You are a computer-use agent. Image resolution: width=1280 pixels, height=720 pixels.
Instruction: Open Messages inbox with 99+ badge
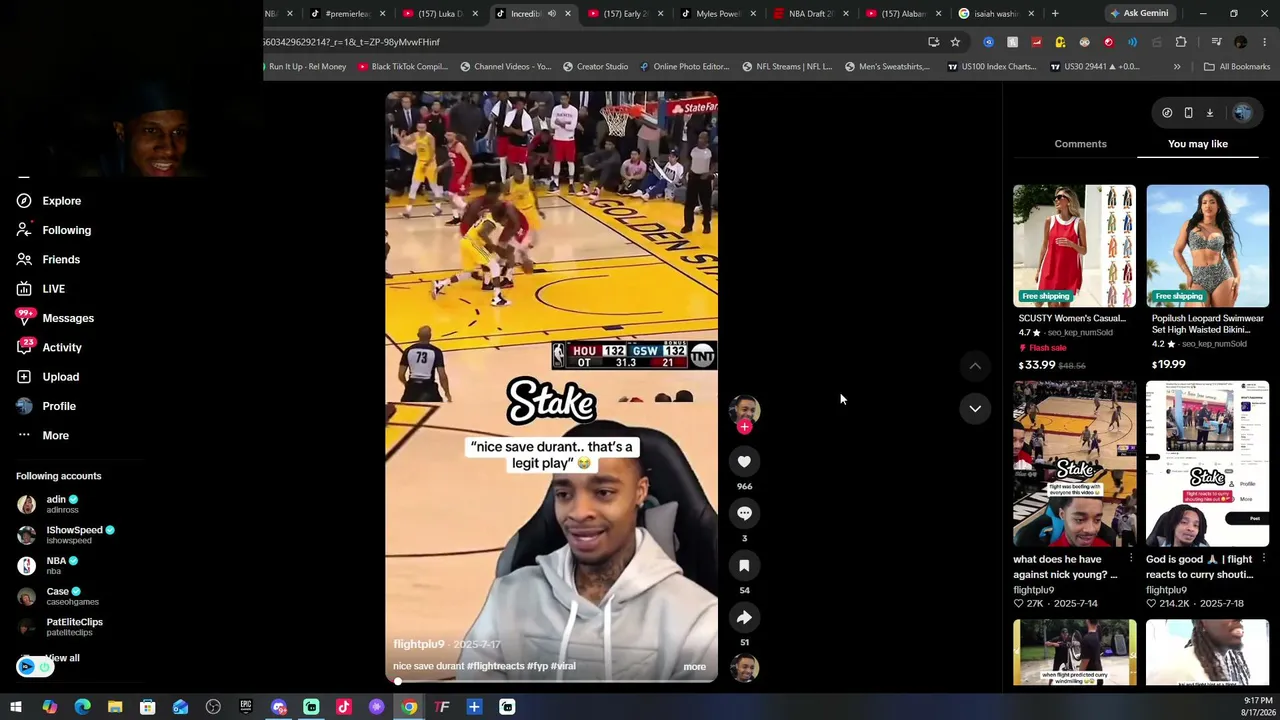pos(55,318)
